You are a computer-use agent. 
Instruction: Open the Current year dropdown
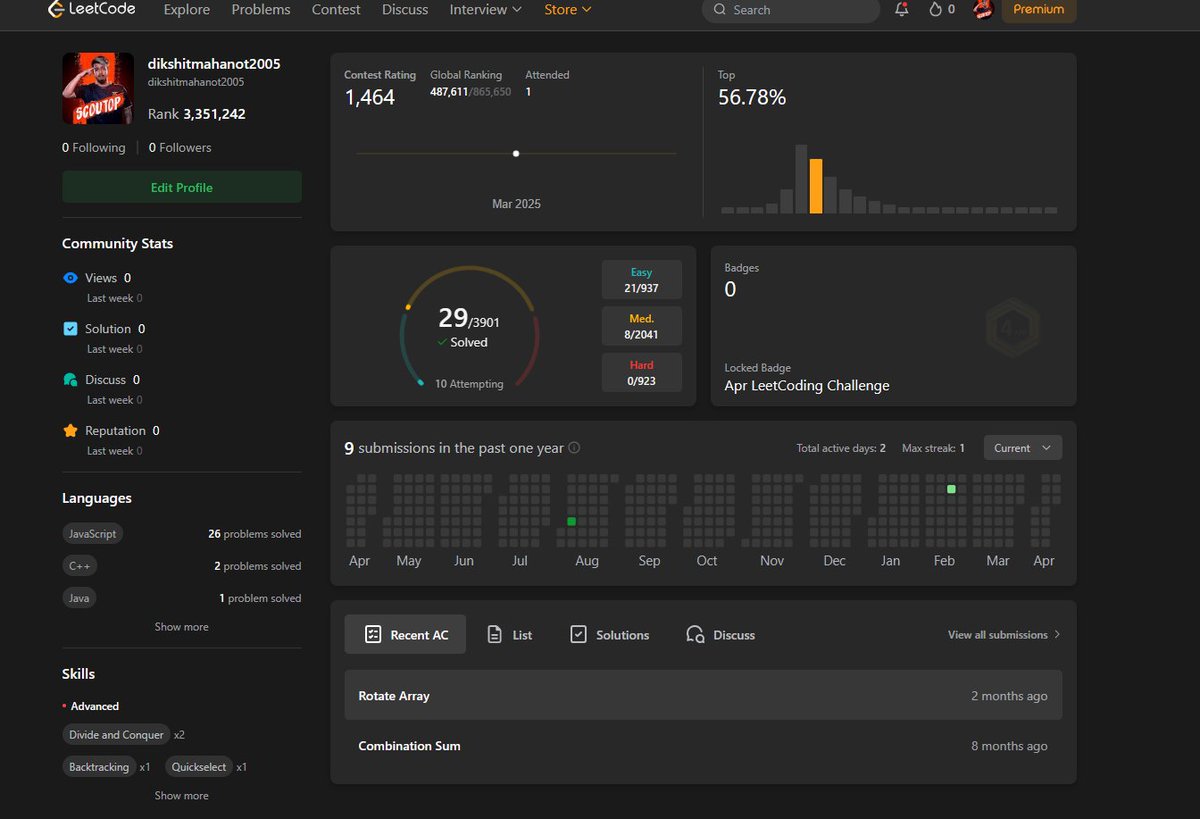(x=1023, y=448)
